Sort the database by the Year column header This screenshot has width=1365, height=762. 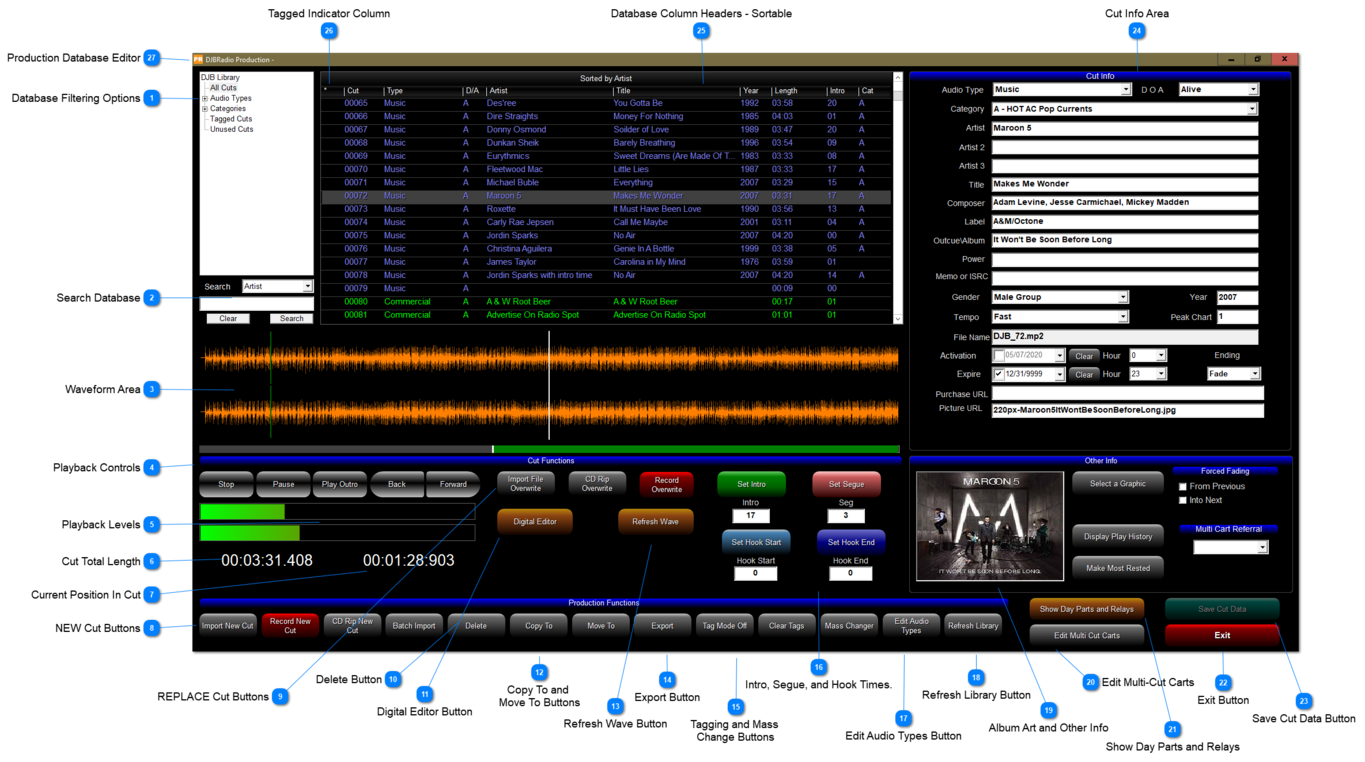coord(755,91)
